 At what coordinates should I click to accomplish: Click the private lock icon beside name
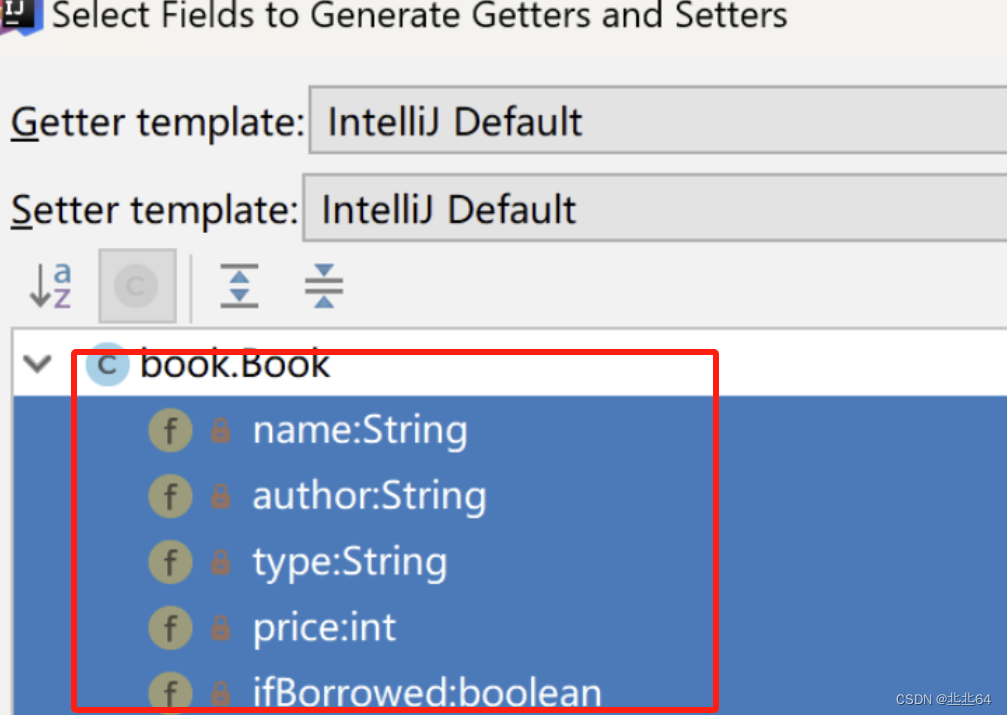tap(220, 431)
